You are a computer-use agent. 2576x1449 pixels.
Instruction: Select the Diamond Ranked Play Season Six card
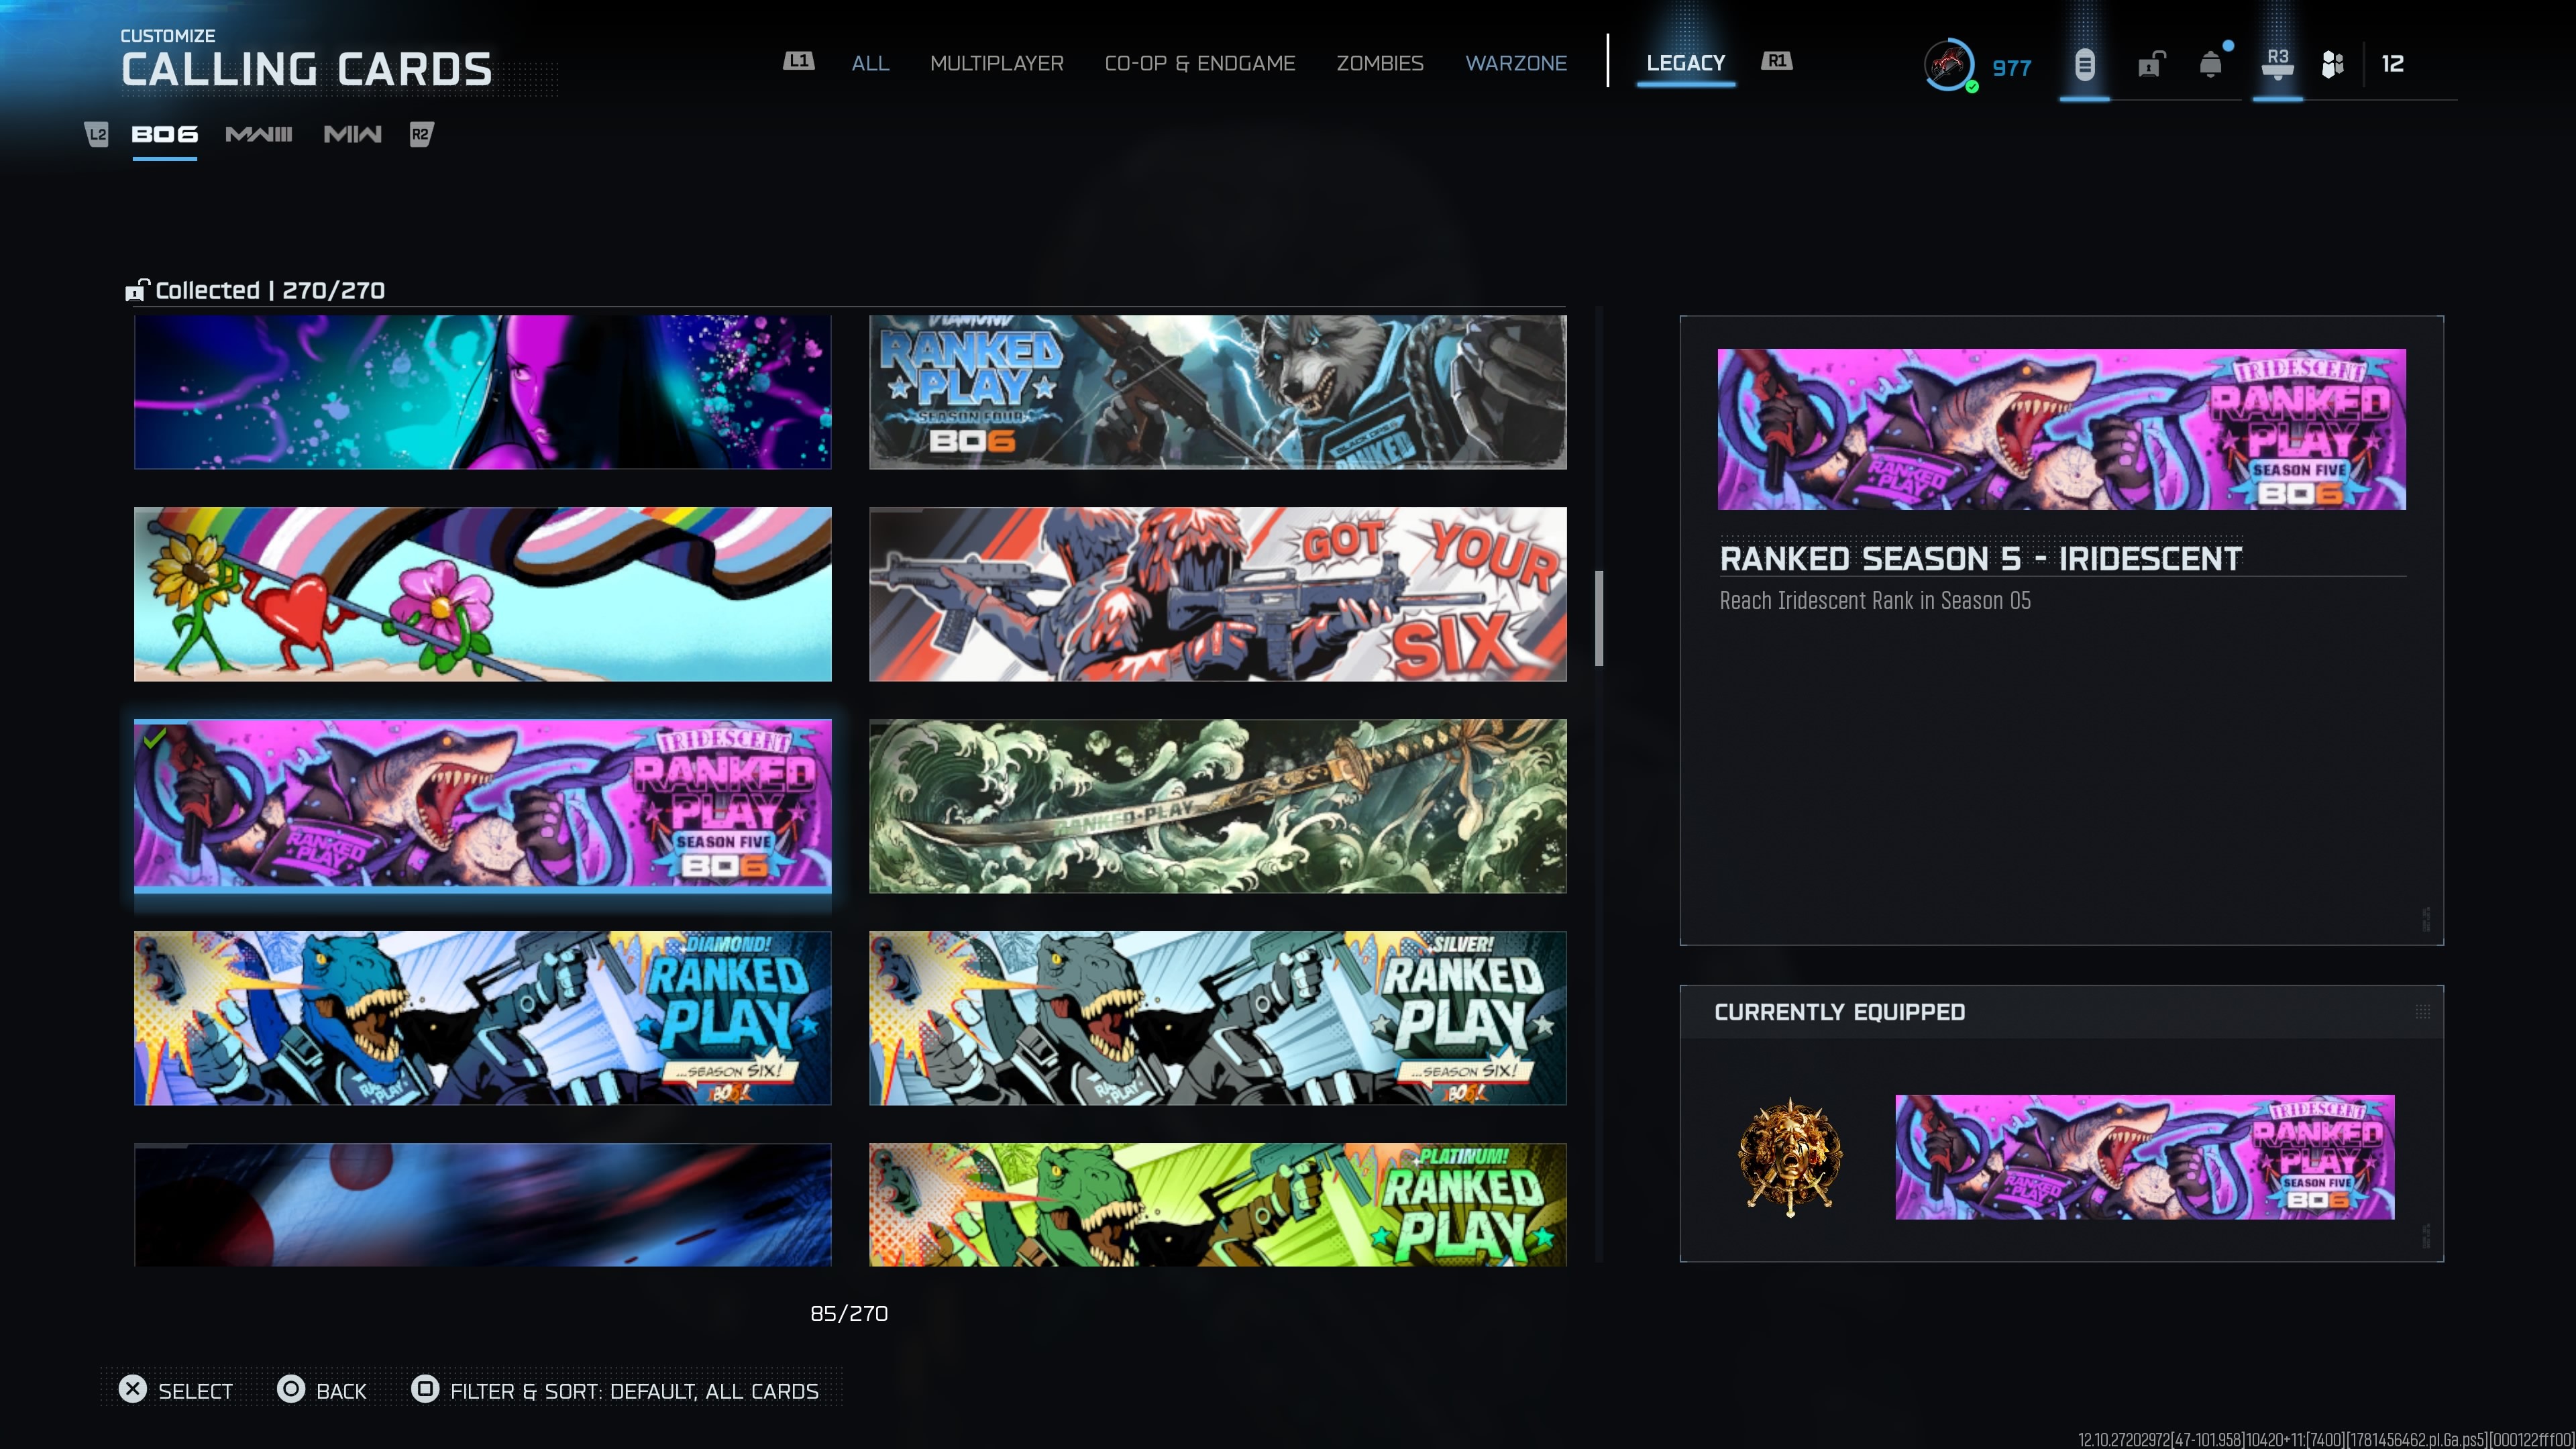483,1018
